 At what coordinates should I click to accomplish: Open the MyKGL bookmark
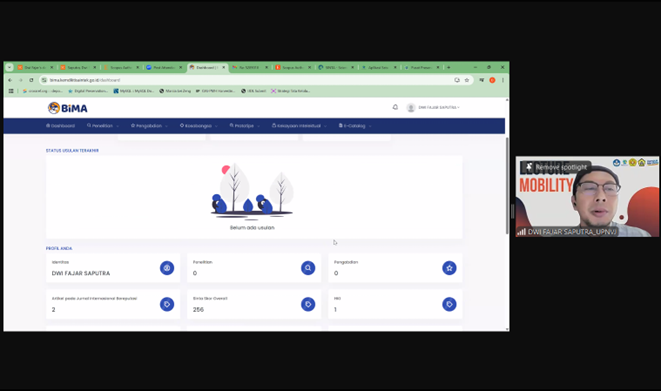tap(133, 91)
